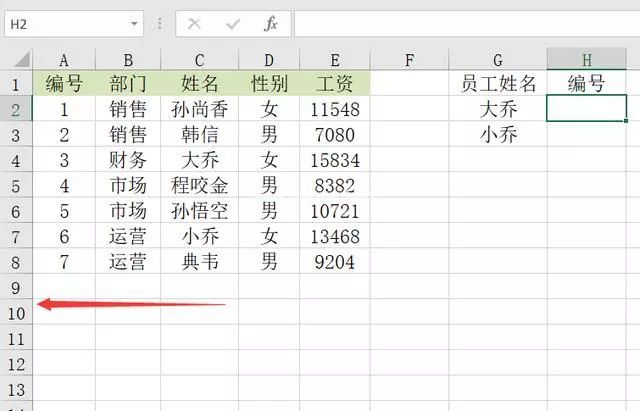Select the active cell H2
Viewport: 640px width, 411px height.
pos(587,109)
